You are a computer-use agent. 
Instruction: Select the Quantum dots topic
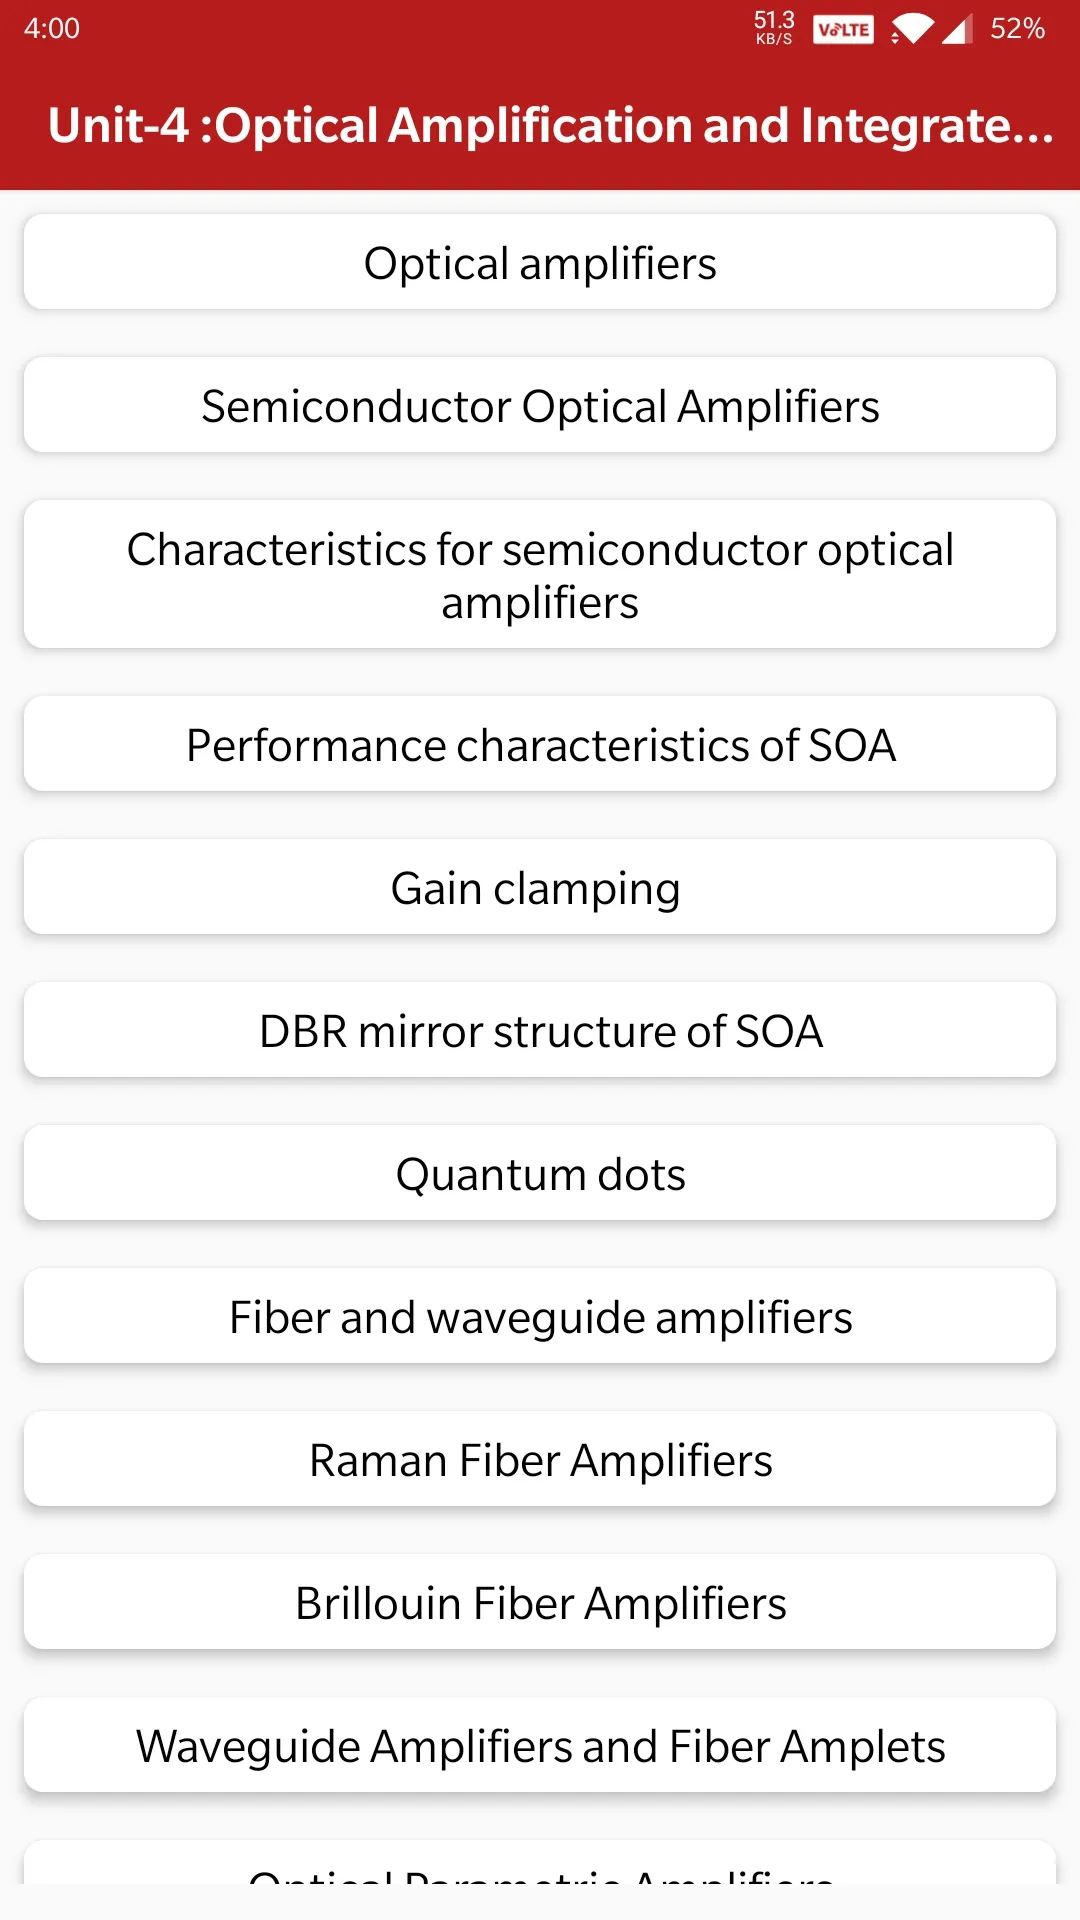click(x=540, y=1173)
